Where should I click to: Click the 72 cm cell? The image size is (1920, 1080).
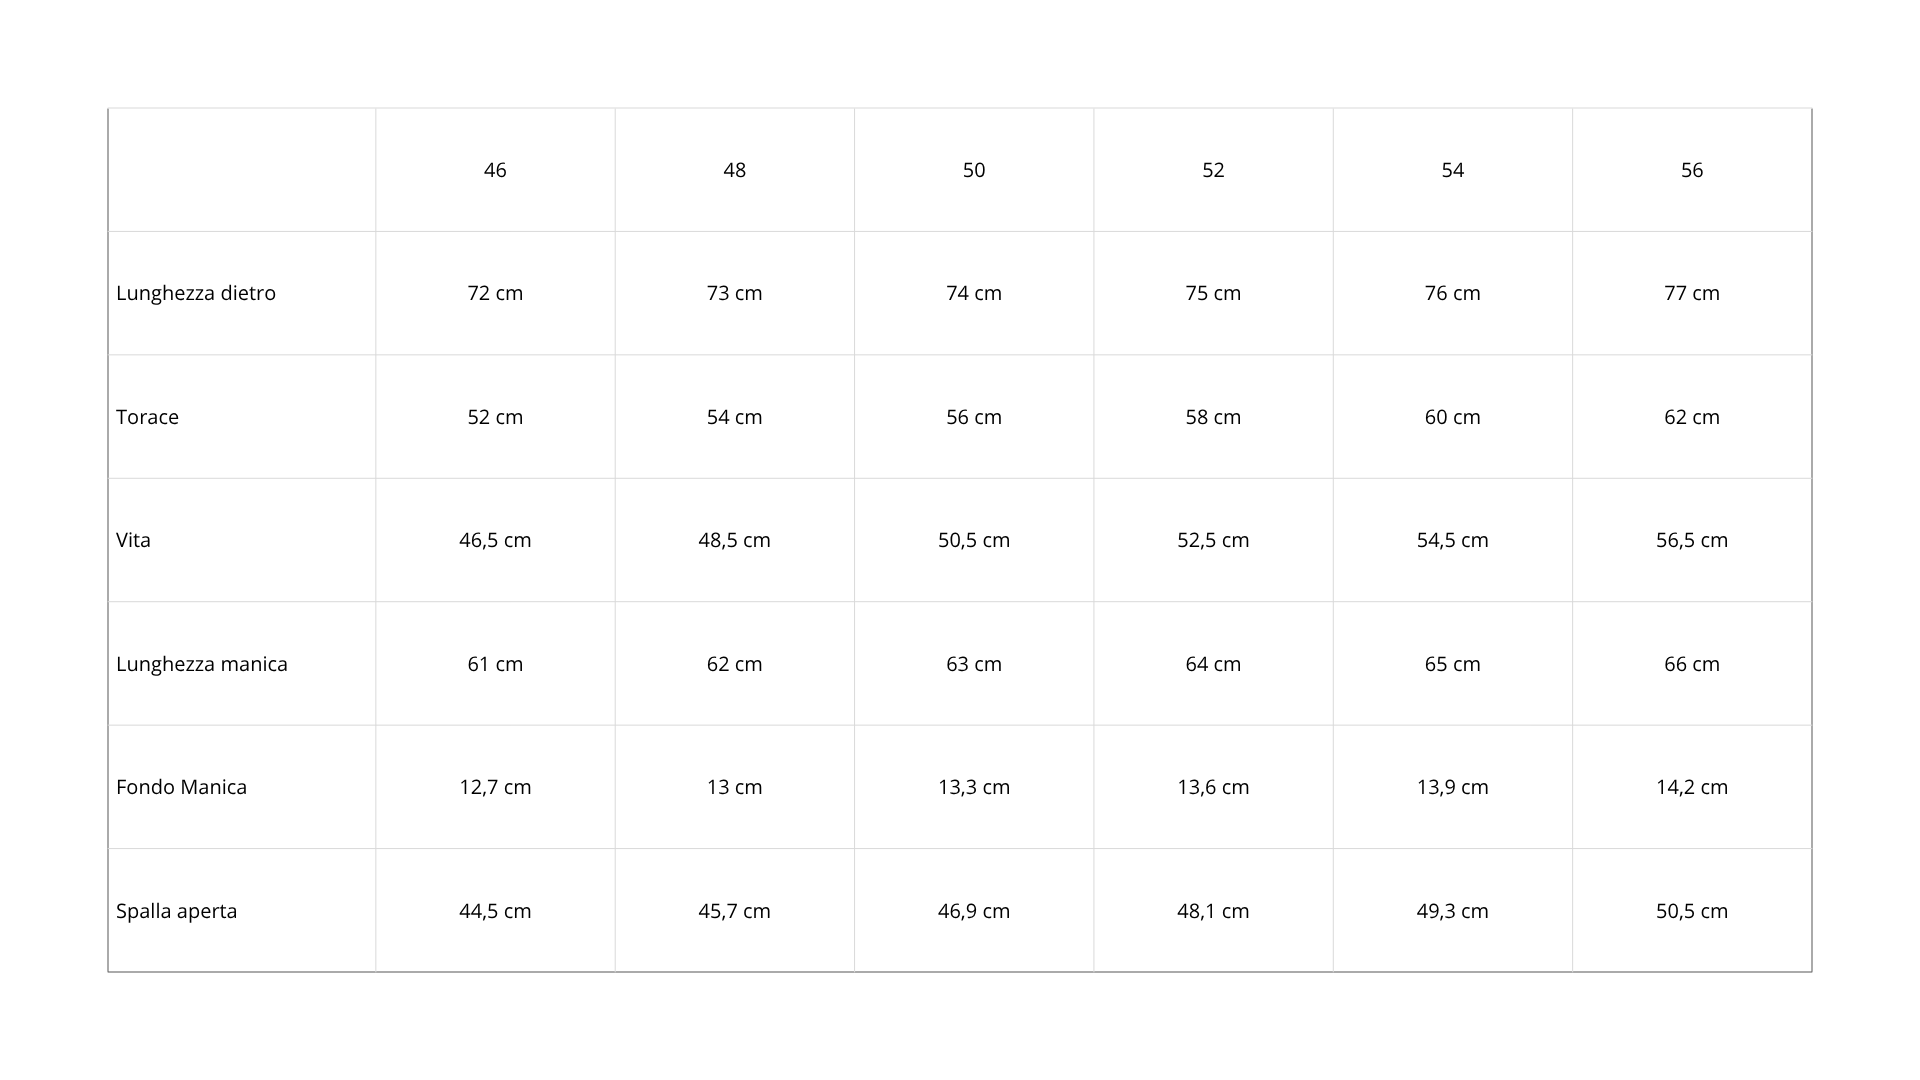(495, 293)
